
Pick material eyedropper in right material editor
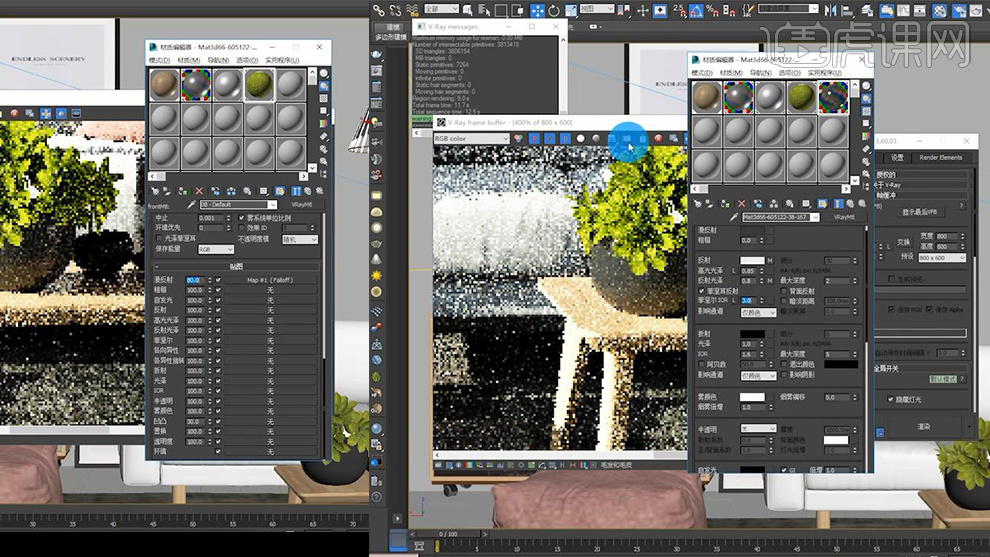coord(733,217)
